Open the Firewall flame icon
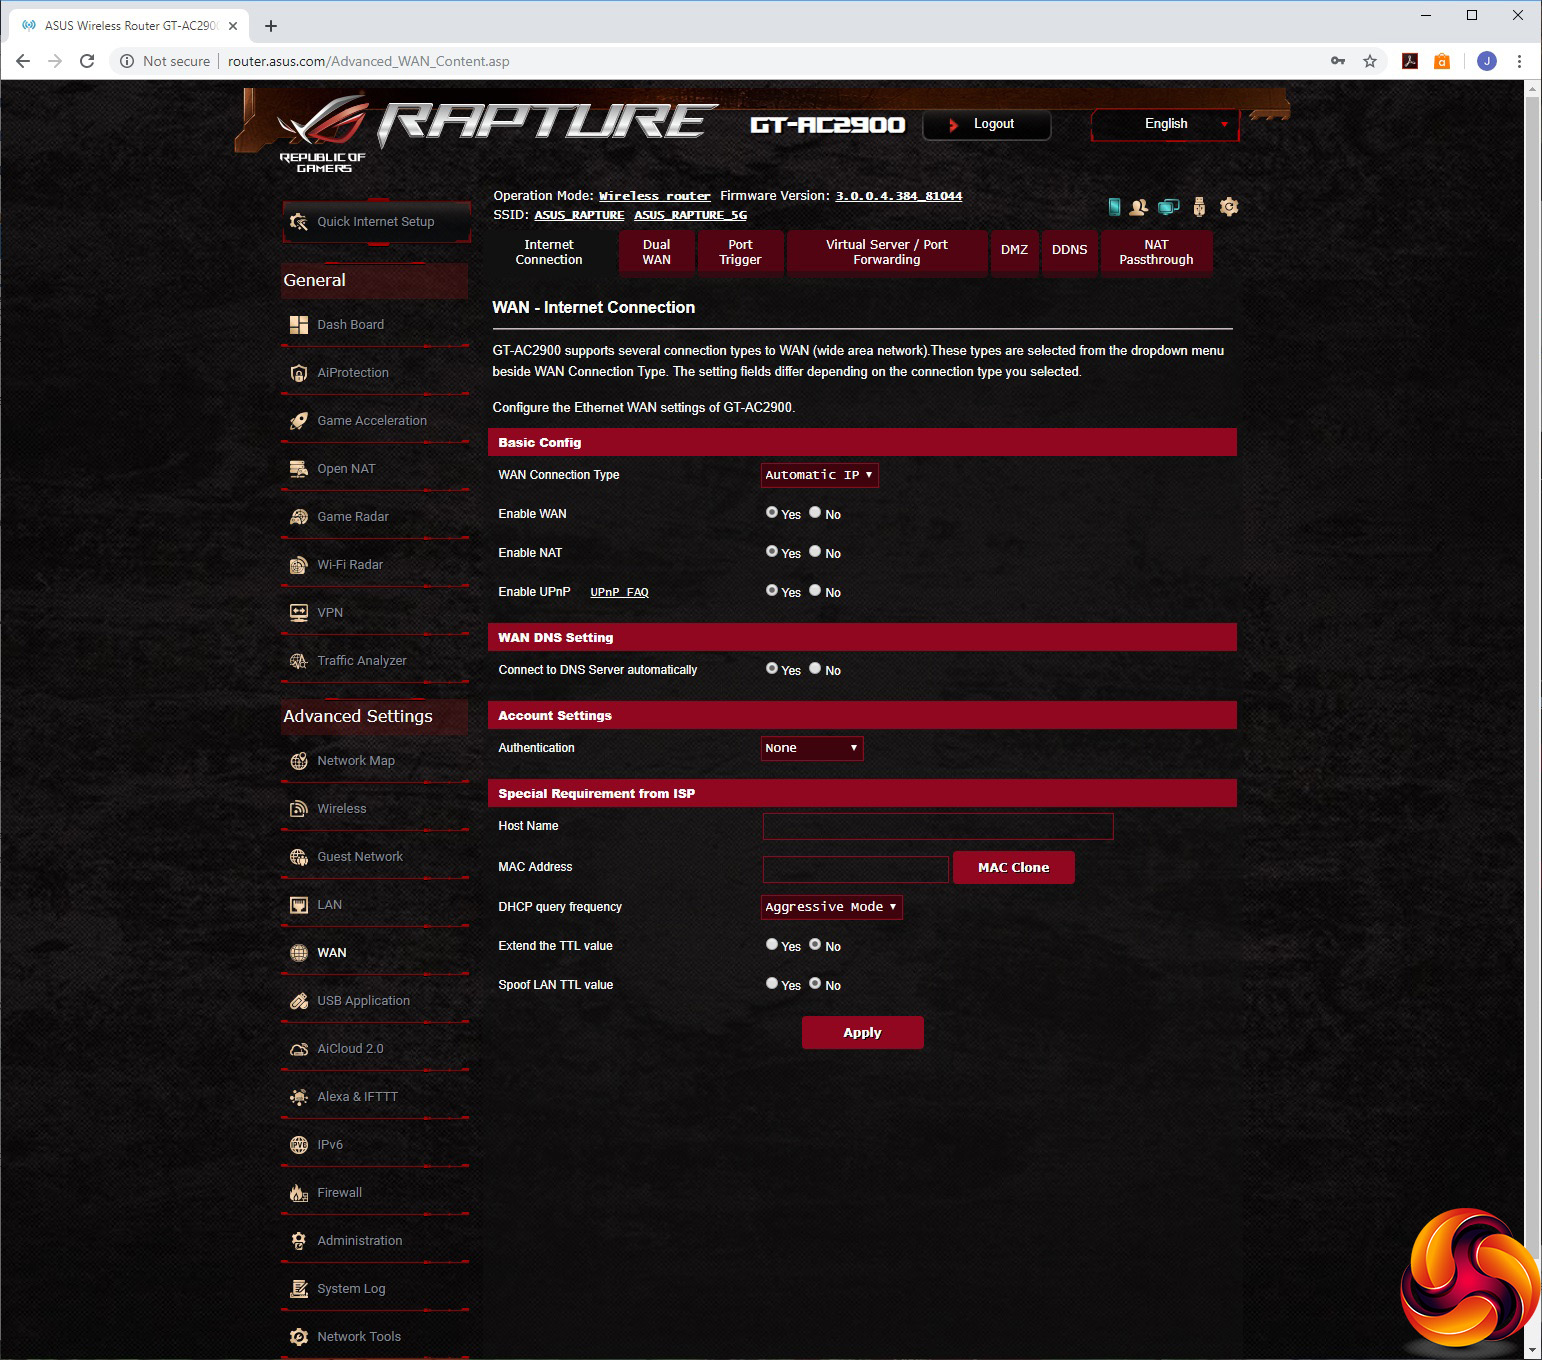Screen dimensions: 1542x1360 pyautogui.click(x=298, y=1193)
